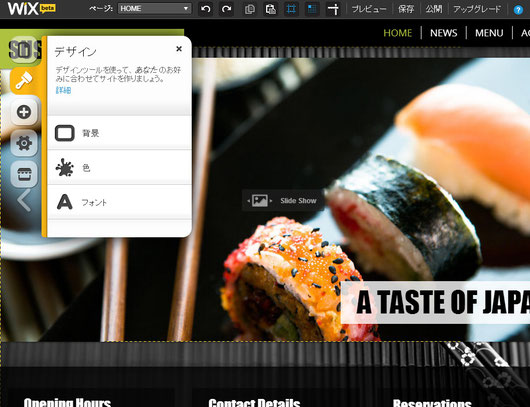Open Pages icon at sidebar top

pos(24,50)
